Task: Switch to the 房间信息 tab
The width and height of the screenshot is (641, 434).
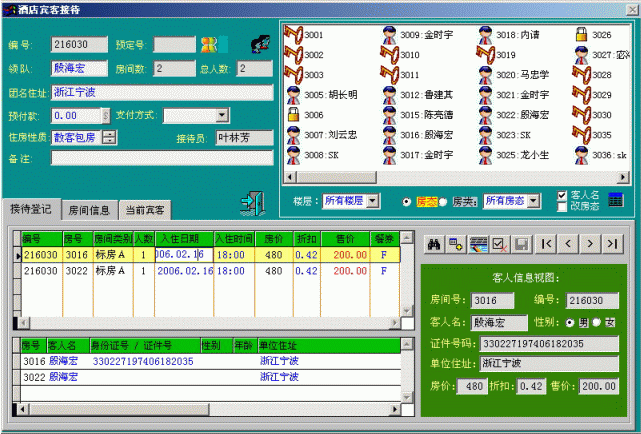Action: click(x=90, y=210)
